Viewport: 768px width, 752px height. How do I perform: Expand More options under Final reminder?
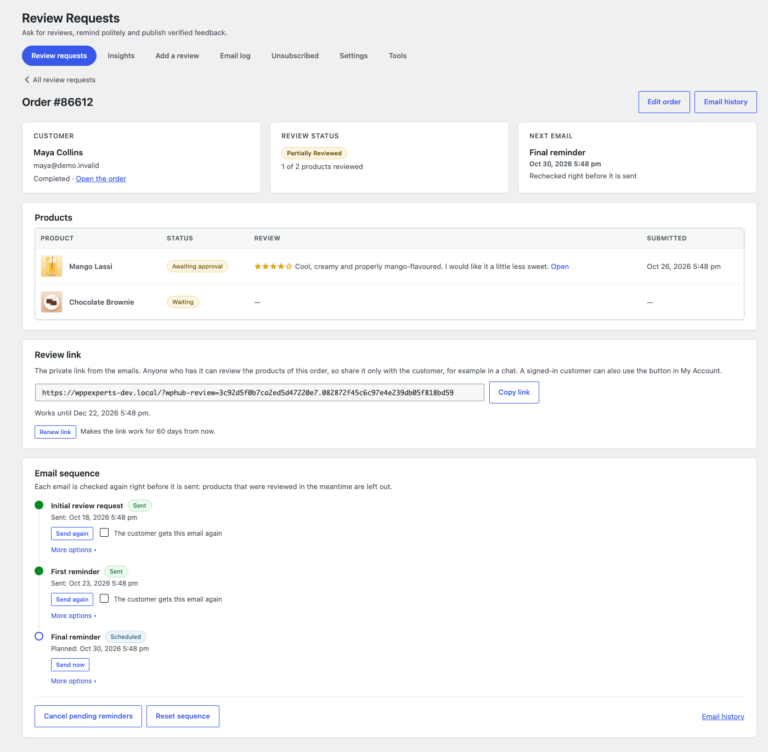(x=73, y=681)
